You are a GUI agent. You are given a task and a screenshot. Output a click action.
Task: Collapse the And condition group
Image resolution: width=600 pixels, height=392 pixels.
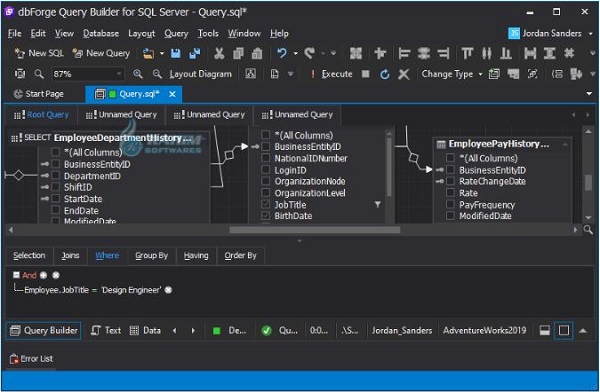(x=16, y=275)
